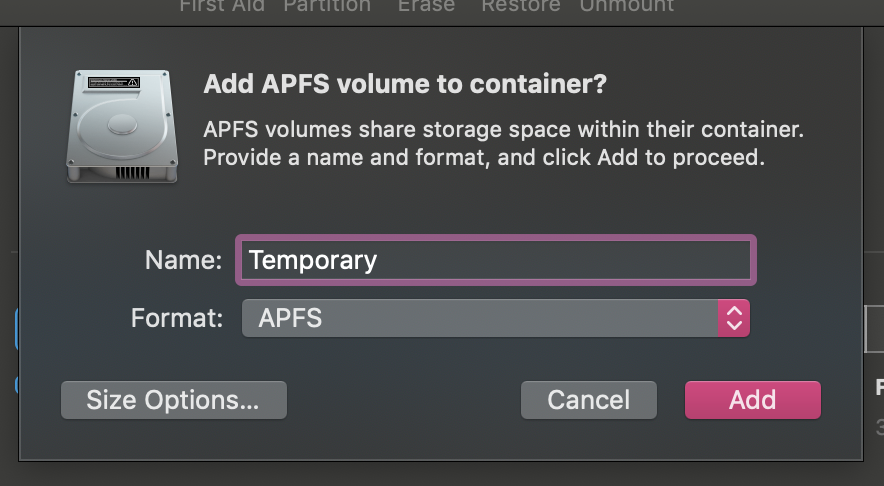Click into the Name text field
Screen dimensions: 884x486
tap(496, 260)
